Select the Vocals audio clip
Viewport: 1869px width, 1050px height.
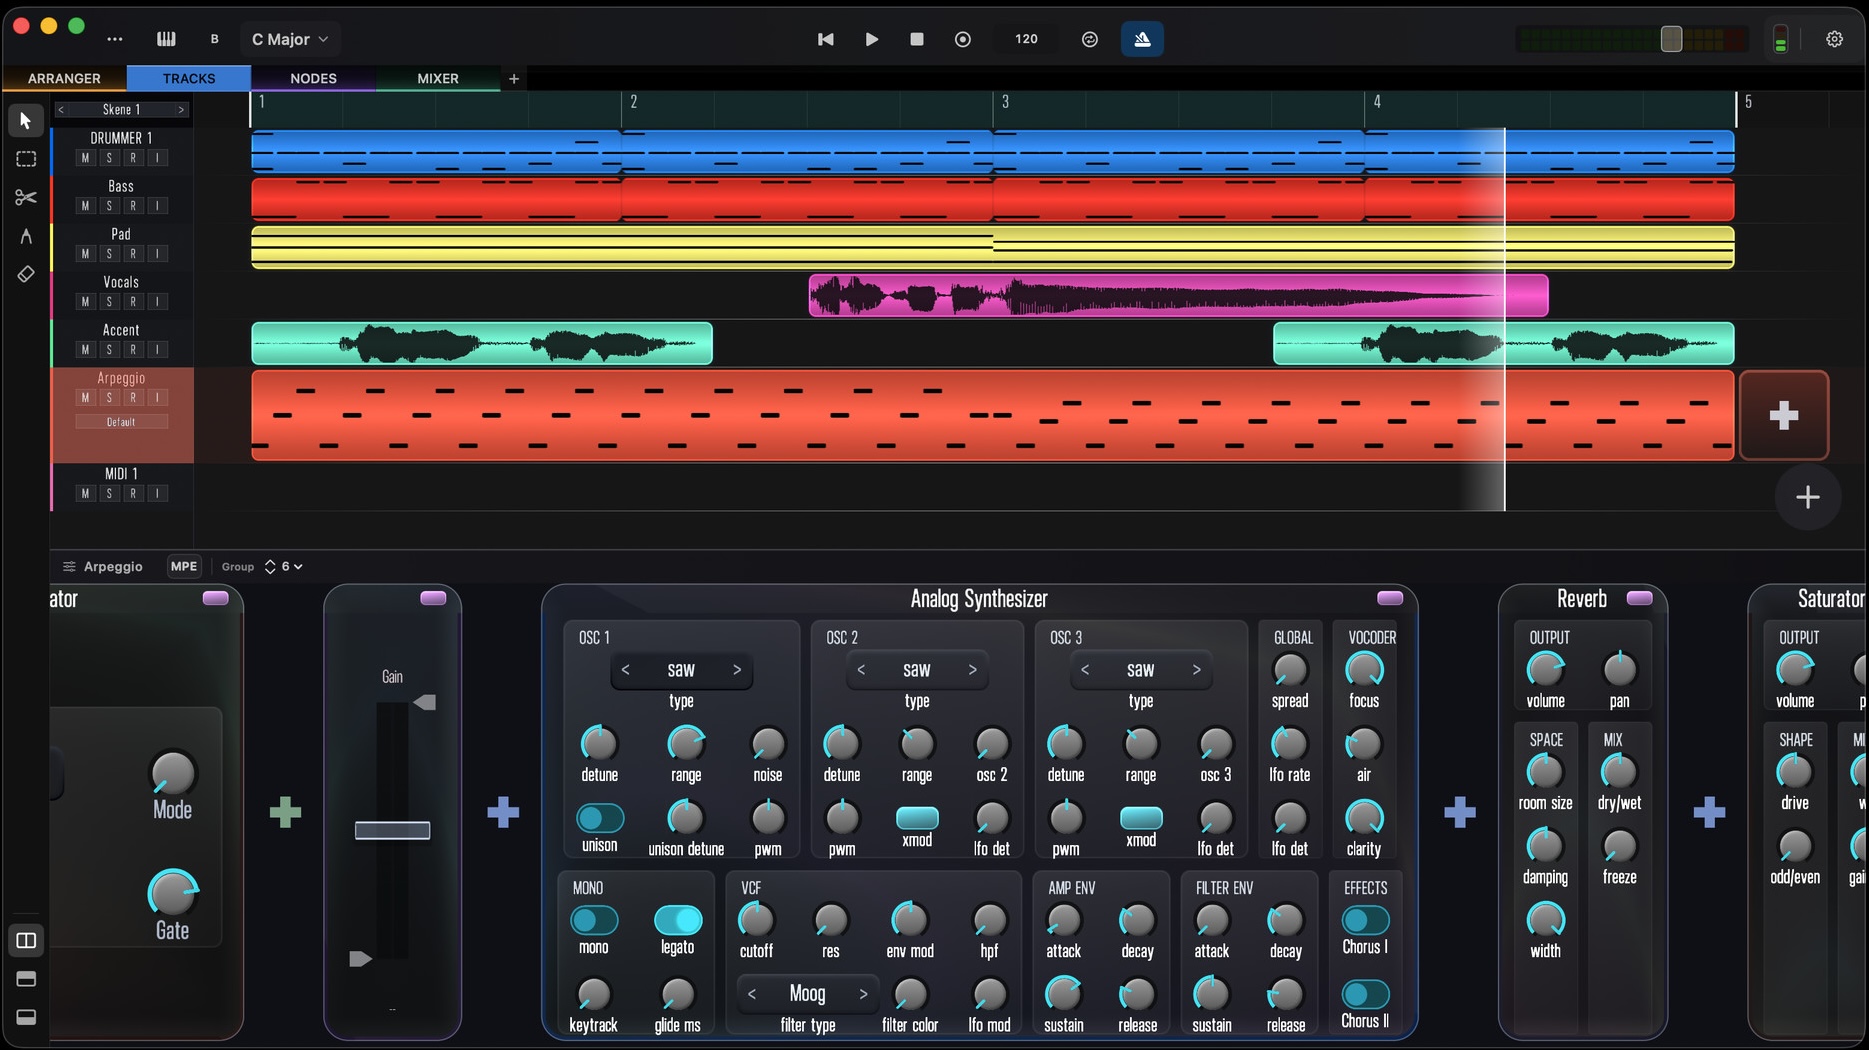pyautogui.click(x=1178, y=296)
